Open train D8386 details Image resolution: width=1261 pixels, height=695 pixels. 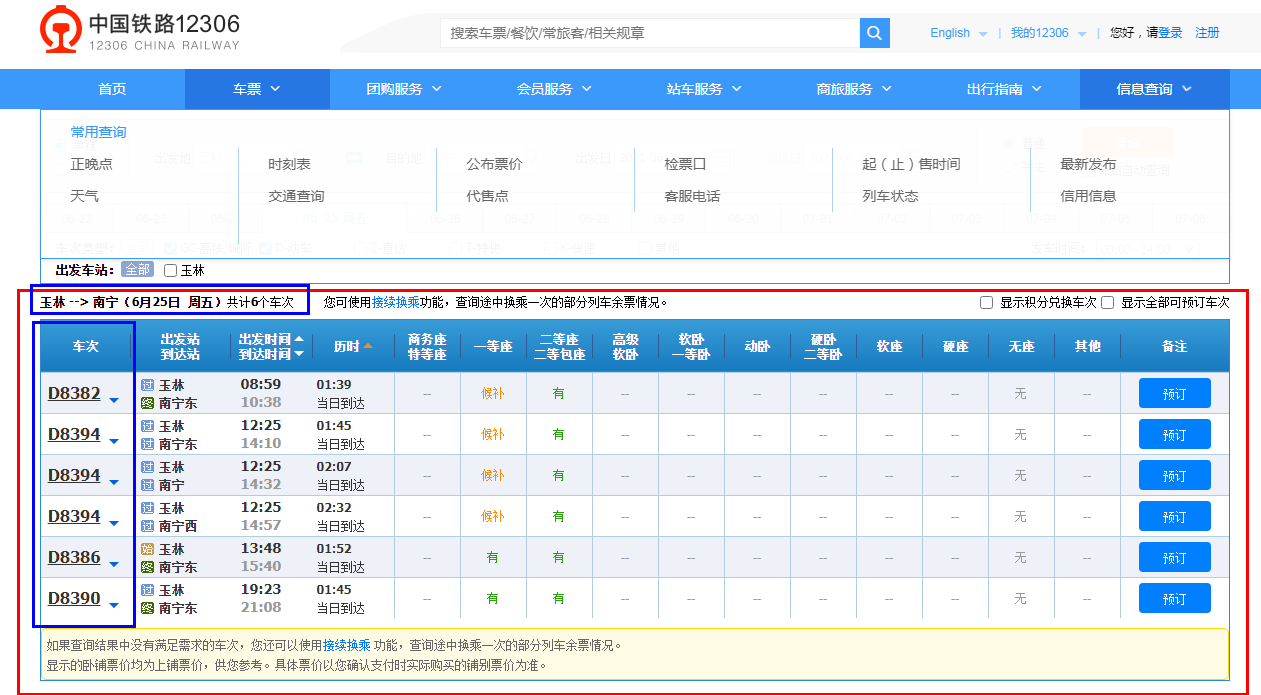point(74,557)
